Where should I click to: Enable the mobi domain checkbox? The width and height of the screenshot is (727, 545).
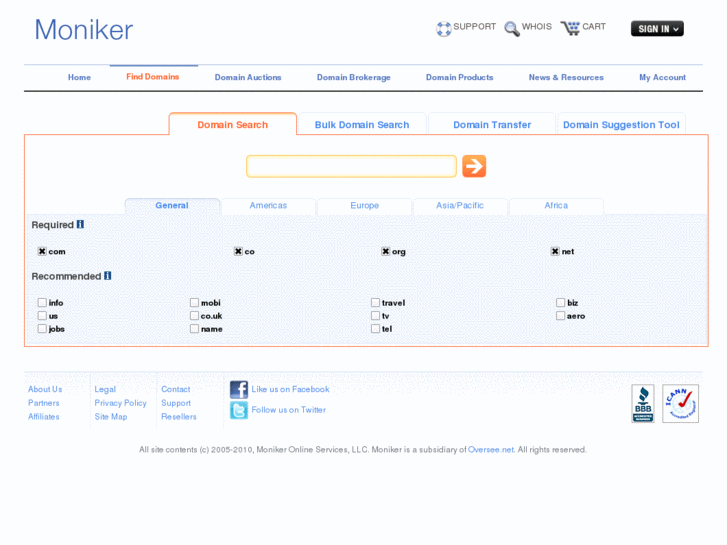pos(194,302)
